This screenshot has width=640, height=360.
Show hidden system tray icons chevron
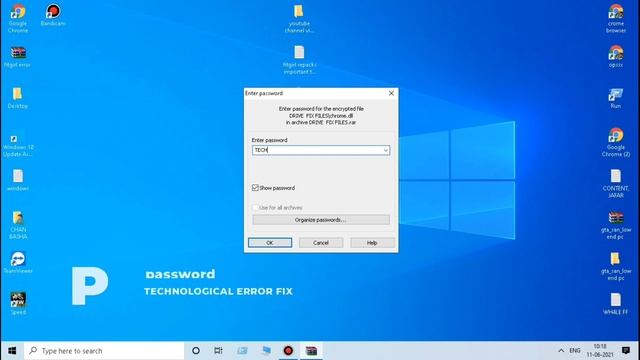[x=561, y=351]
